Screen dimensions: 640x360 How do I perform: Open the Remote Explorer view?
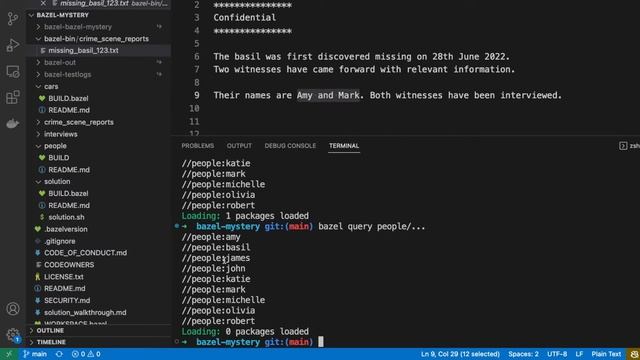pyautogui.click(x=13, y=71)
